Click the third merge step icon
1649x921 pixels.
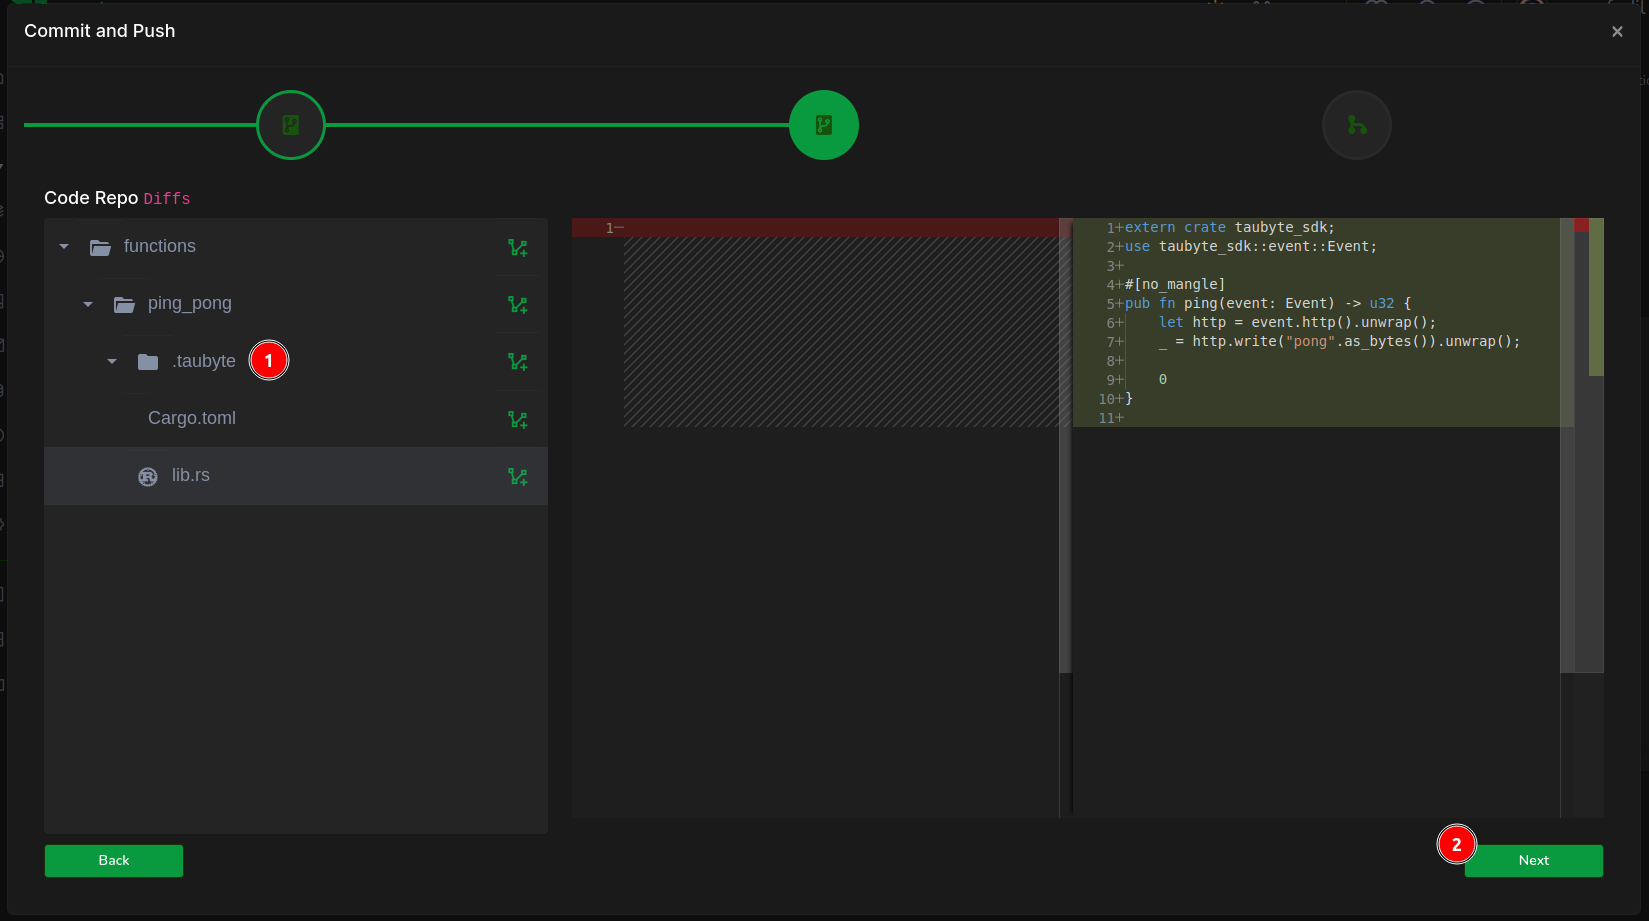pyautogui.click(x=1356, y=125)
